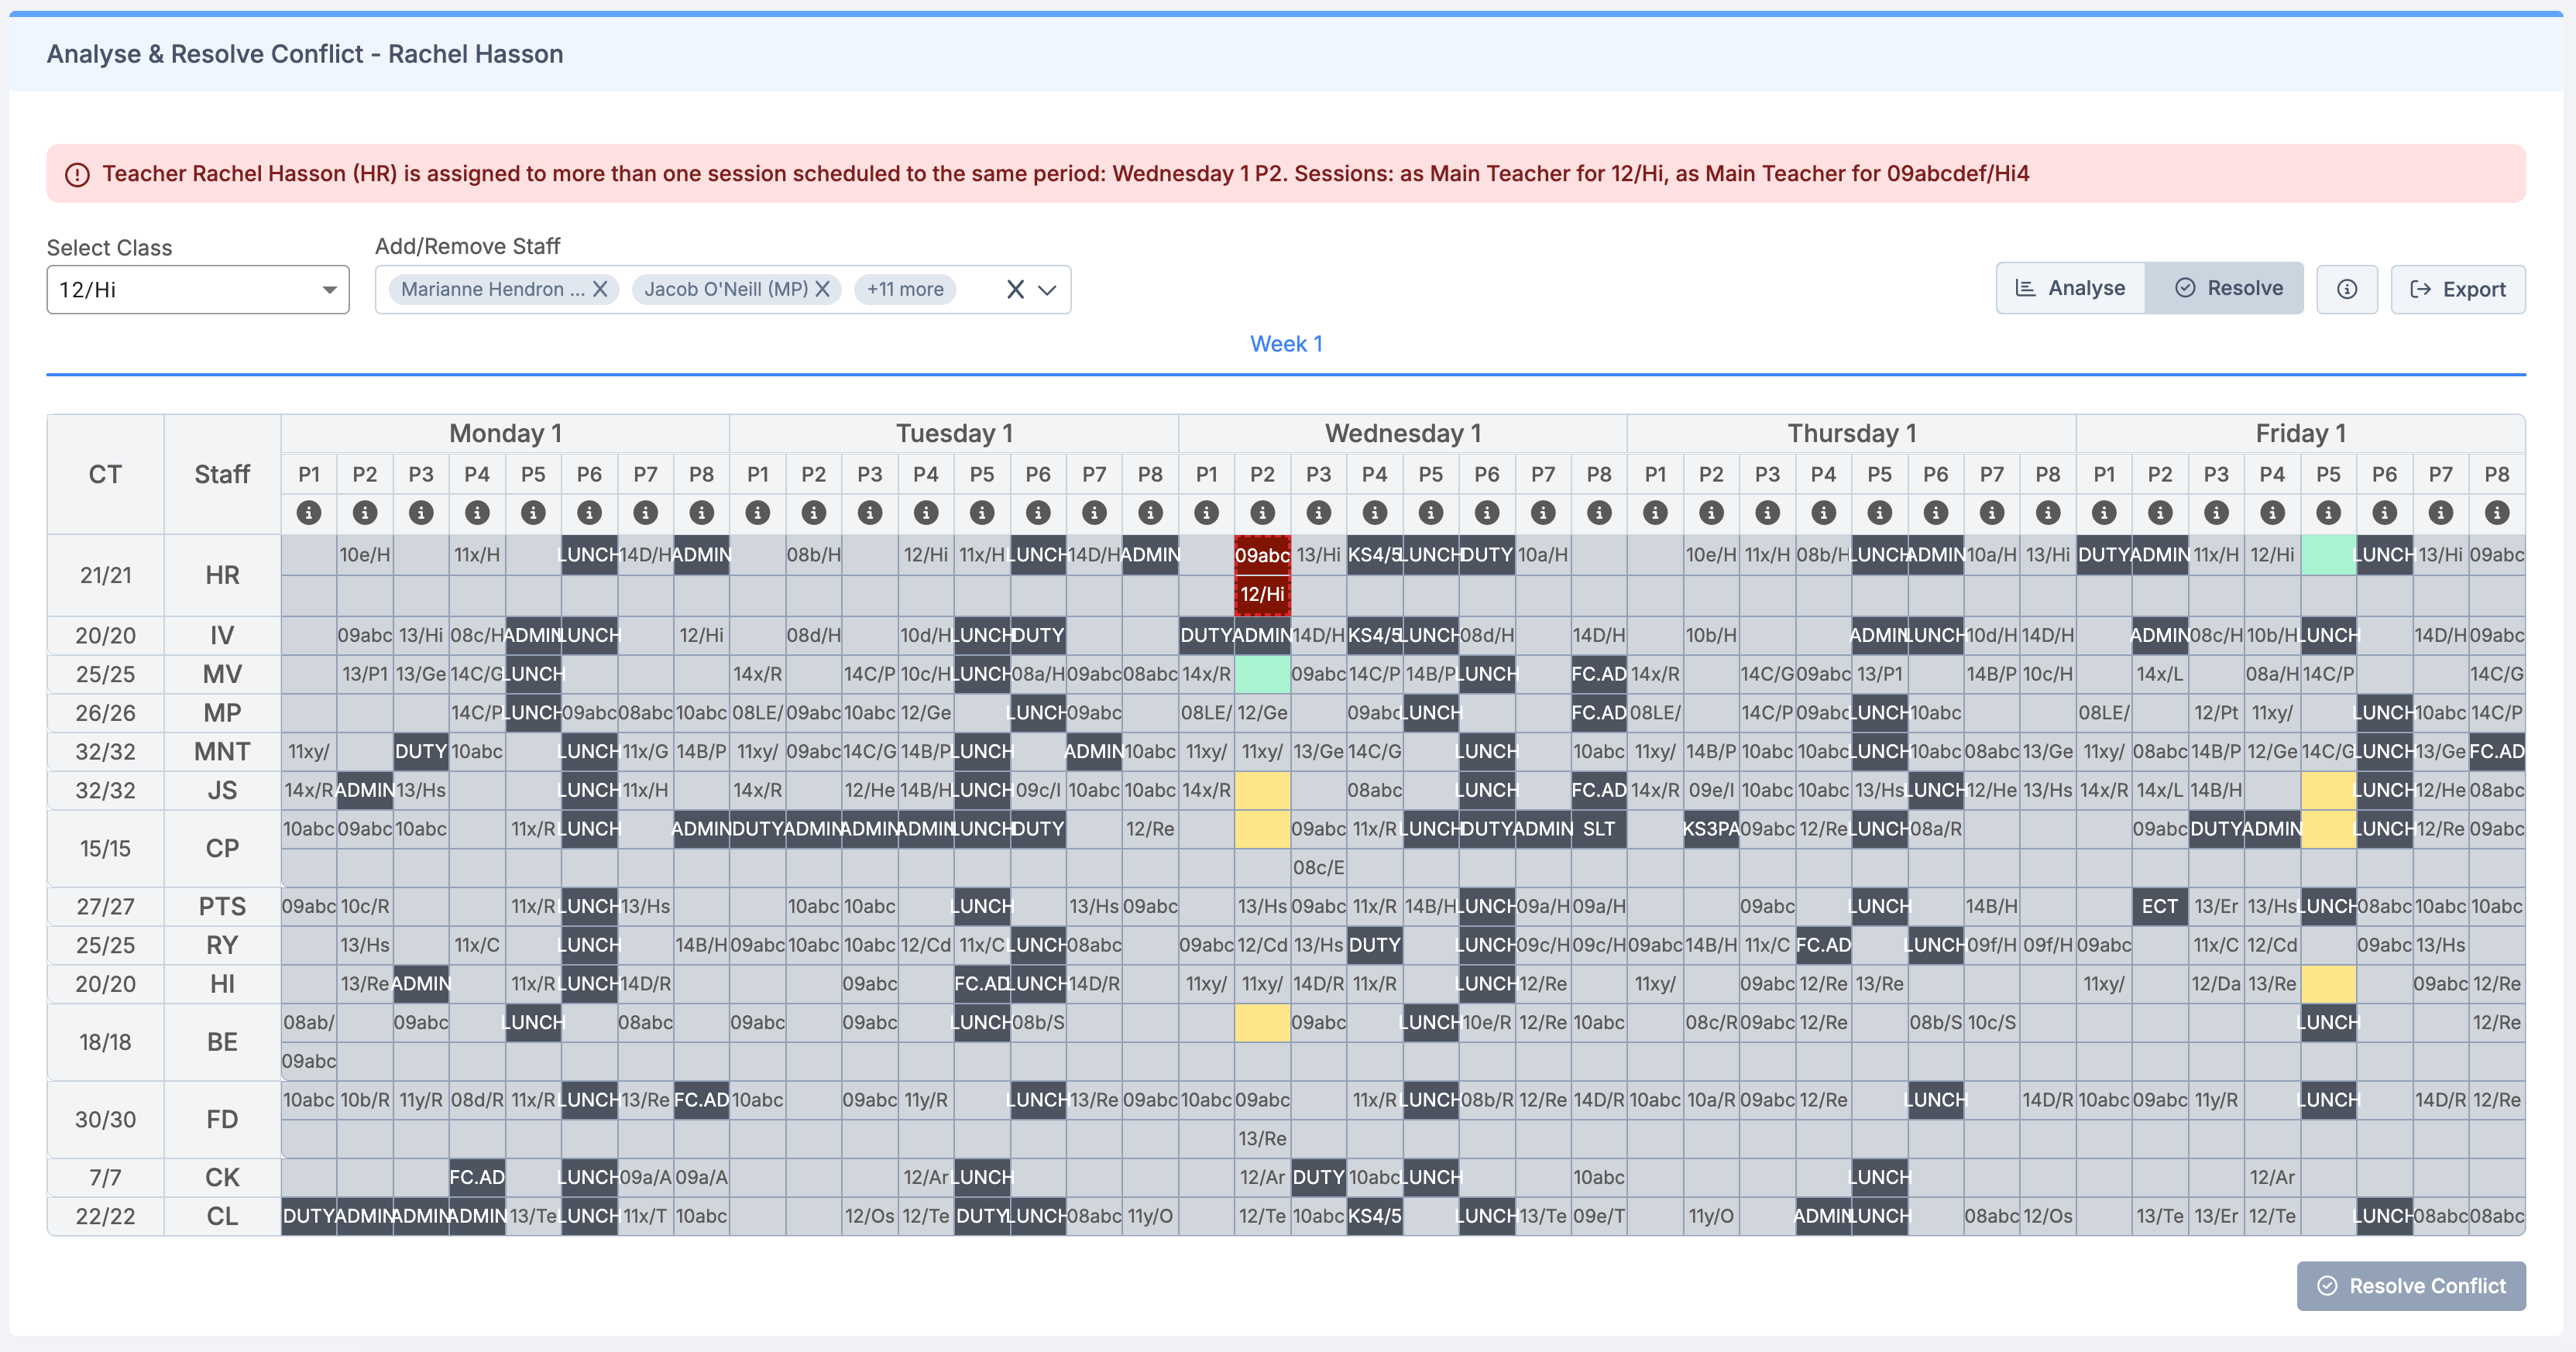
Task: Select the Week 1 tab
Action: coord(1285,344)
